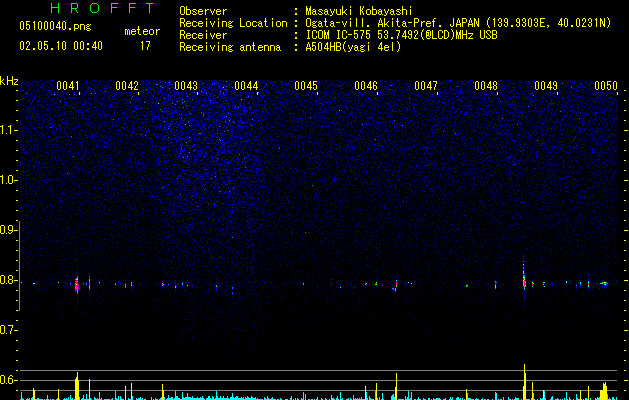
Task: Click the meteor count 17
Action: point(145,46)
